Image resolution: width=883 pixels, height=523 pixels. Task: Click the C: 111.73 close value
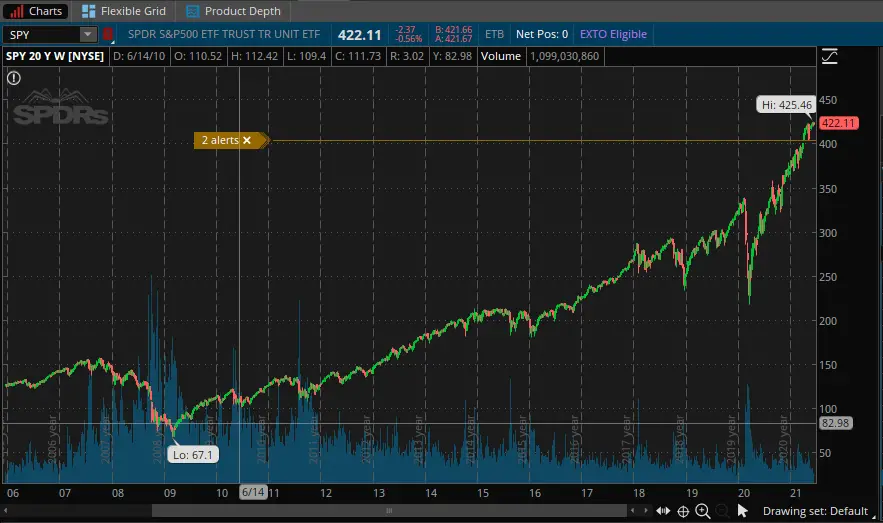(358, 56)
